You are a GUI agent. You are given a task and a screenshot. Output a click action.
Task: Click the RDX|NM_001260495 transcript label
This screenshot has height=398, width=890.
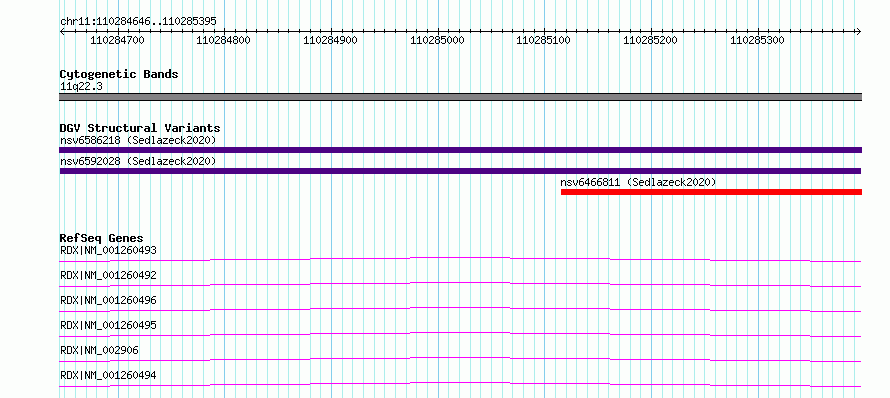[x=108, y=325]
